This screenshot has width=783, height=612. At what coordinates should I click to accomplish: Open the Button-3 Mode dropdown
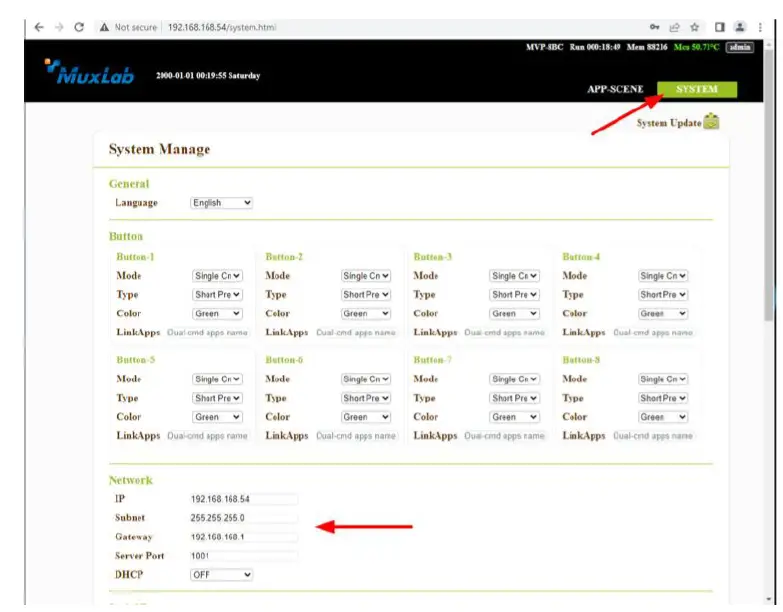[514, 276]
